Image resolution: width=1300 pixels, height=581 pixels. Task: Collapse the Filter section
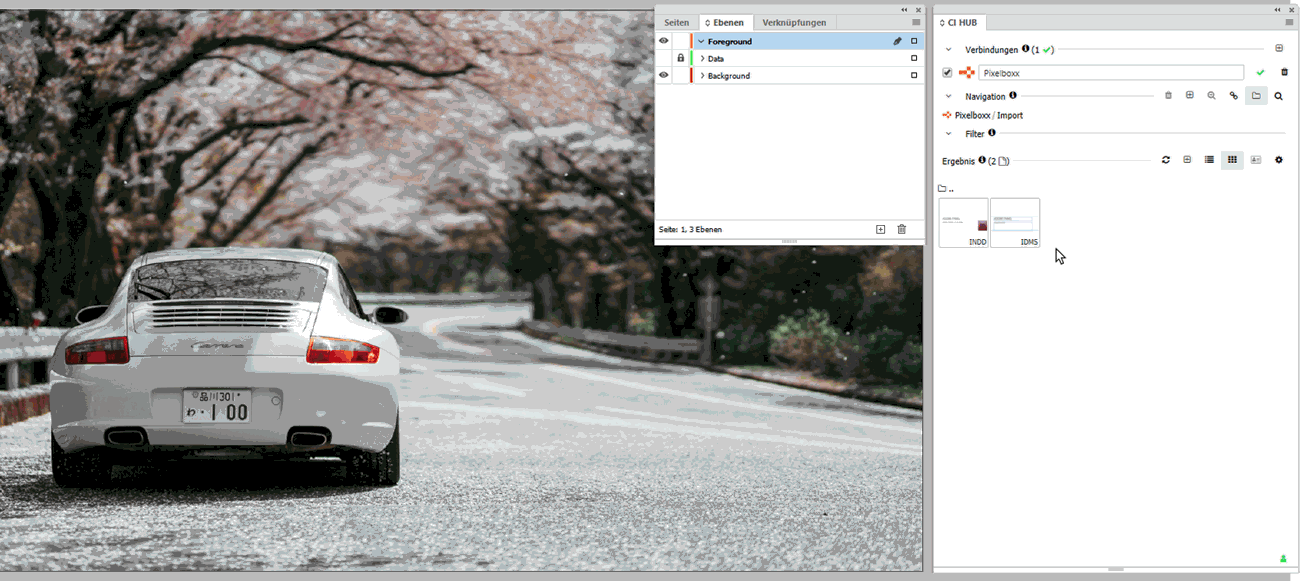coord(948,133)
